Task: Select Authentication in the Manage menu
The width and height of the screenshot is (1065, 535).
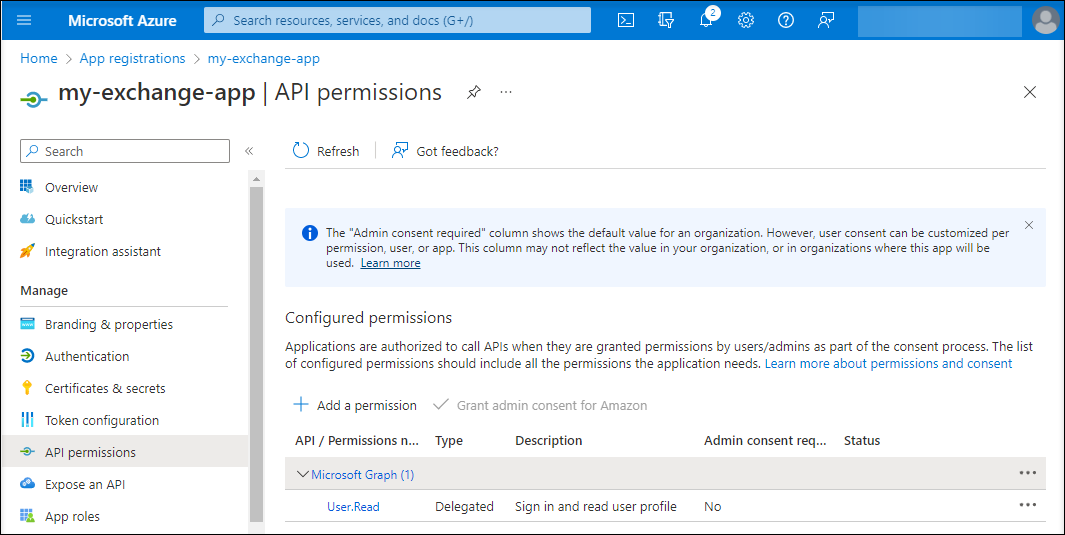Action: coord(87,356)
